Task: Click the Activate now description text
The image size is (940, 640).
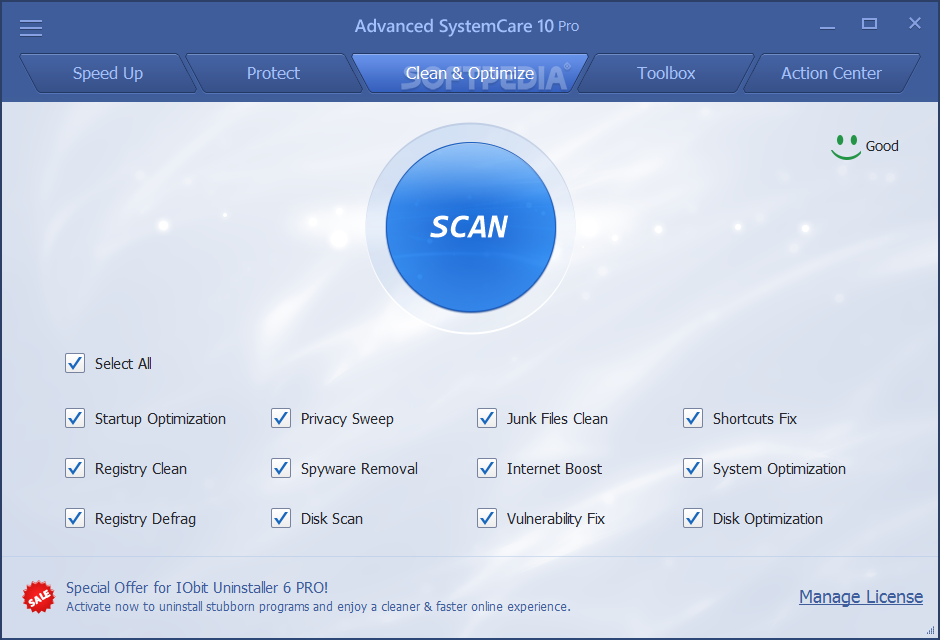Action: [318, 606]
